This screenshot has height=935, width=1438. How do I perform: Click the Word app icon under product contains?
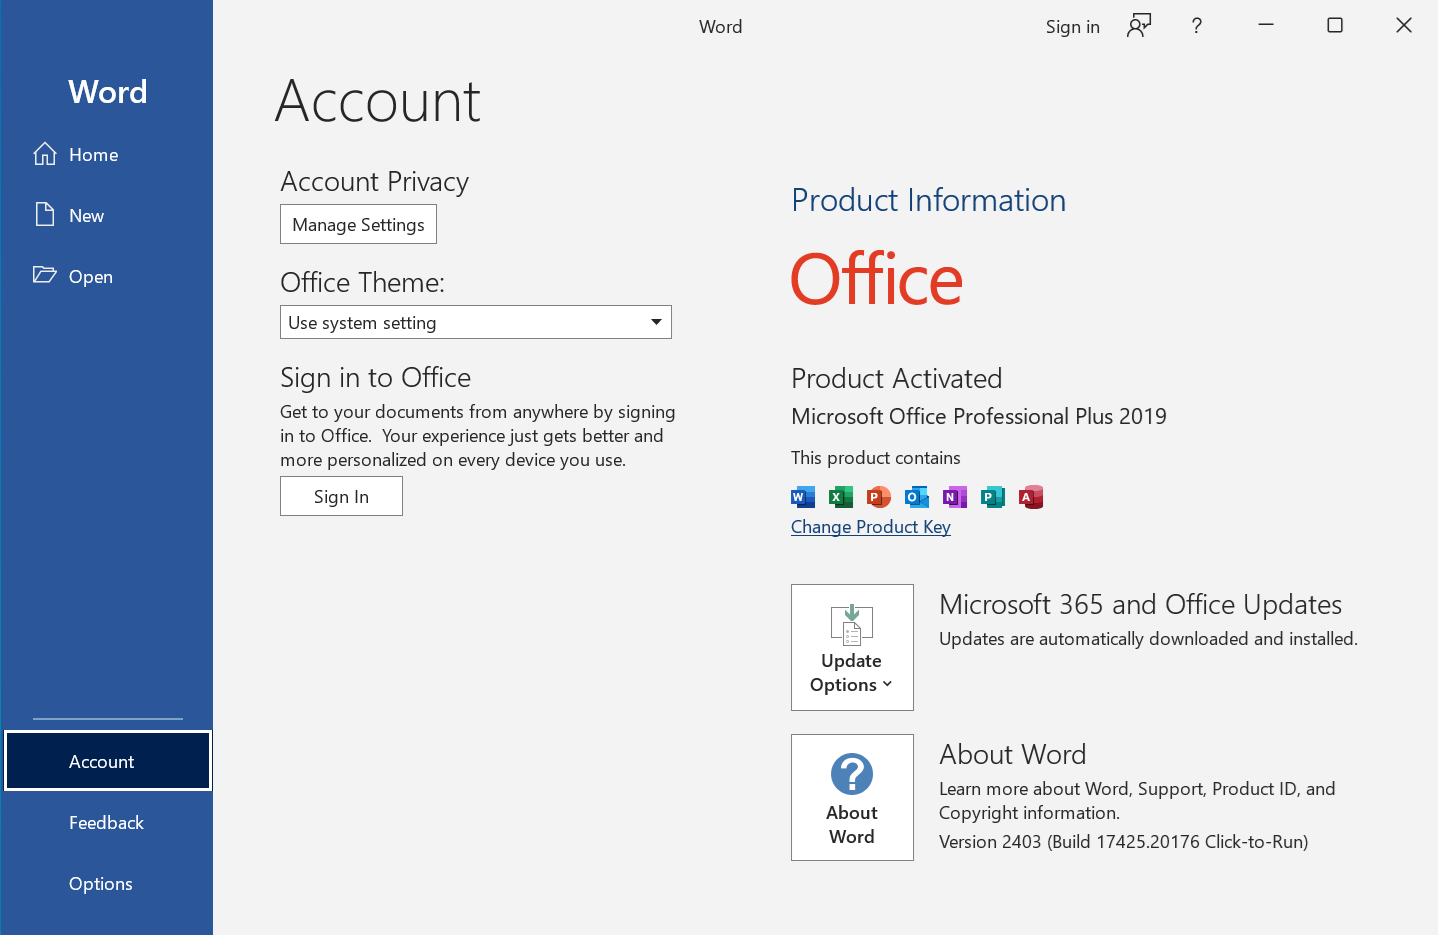803,497
